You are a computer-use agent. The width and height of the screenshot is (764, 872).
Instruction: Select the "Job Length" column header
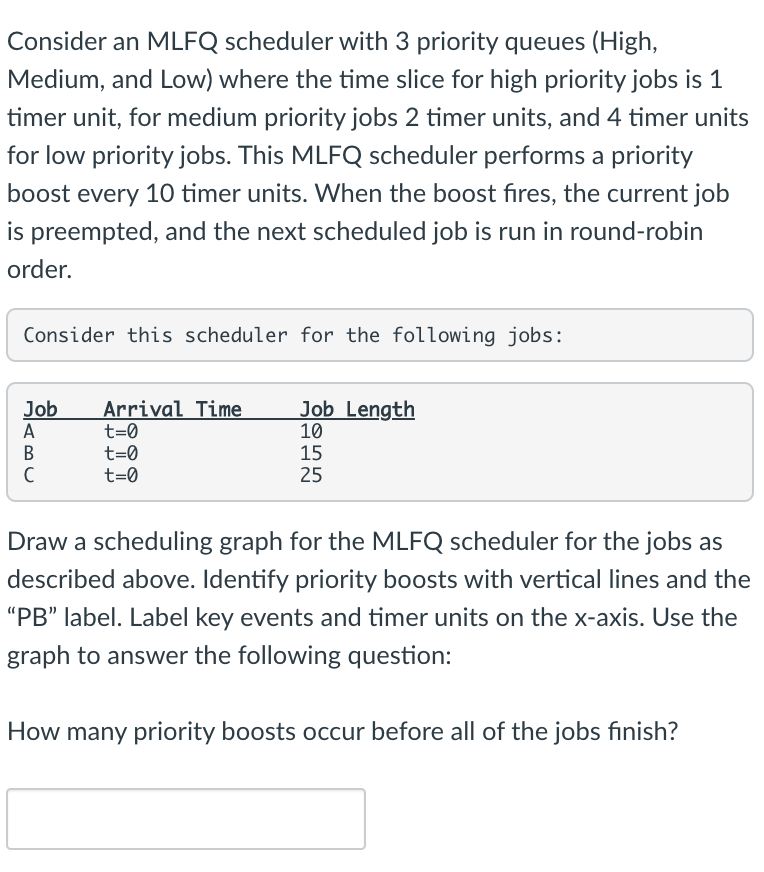[355, 408]
